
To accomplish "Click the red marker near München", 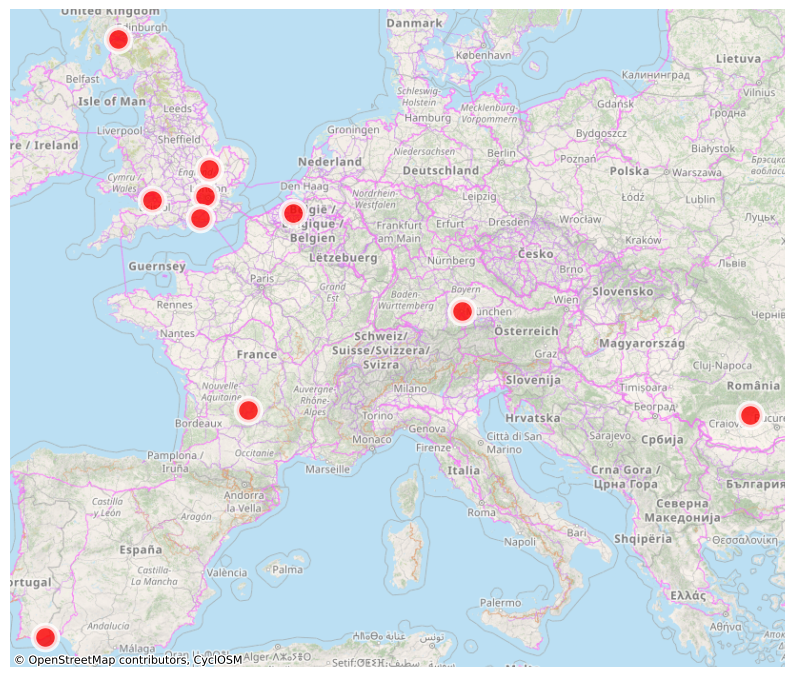I will [x=461, y=311].
